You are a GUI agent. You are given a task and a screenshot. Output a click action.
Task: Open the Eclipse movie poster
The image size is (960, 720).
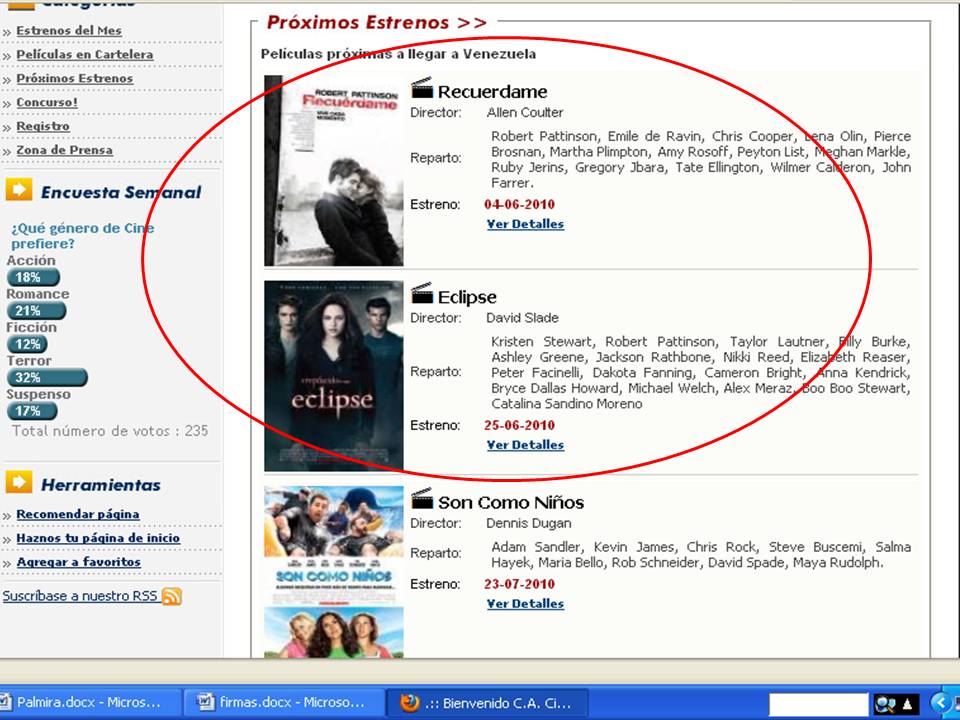pos(334,376)
